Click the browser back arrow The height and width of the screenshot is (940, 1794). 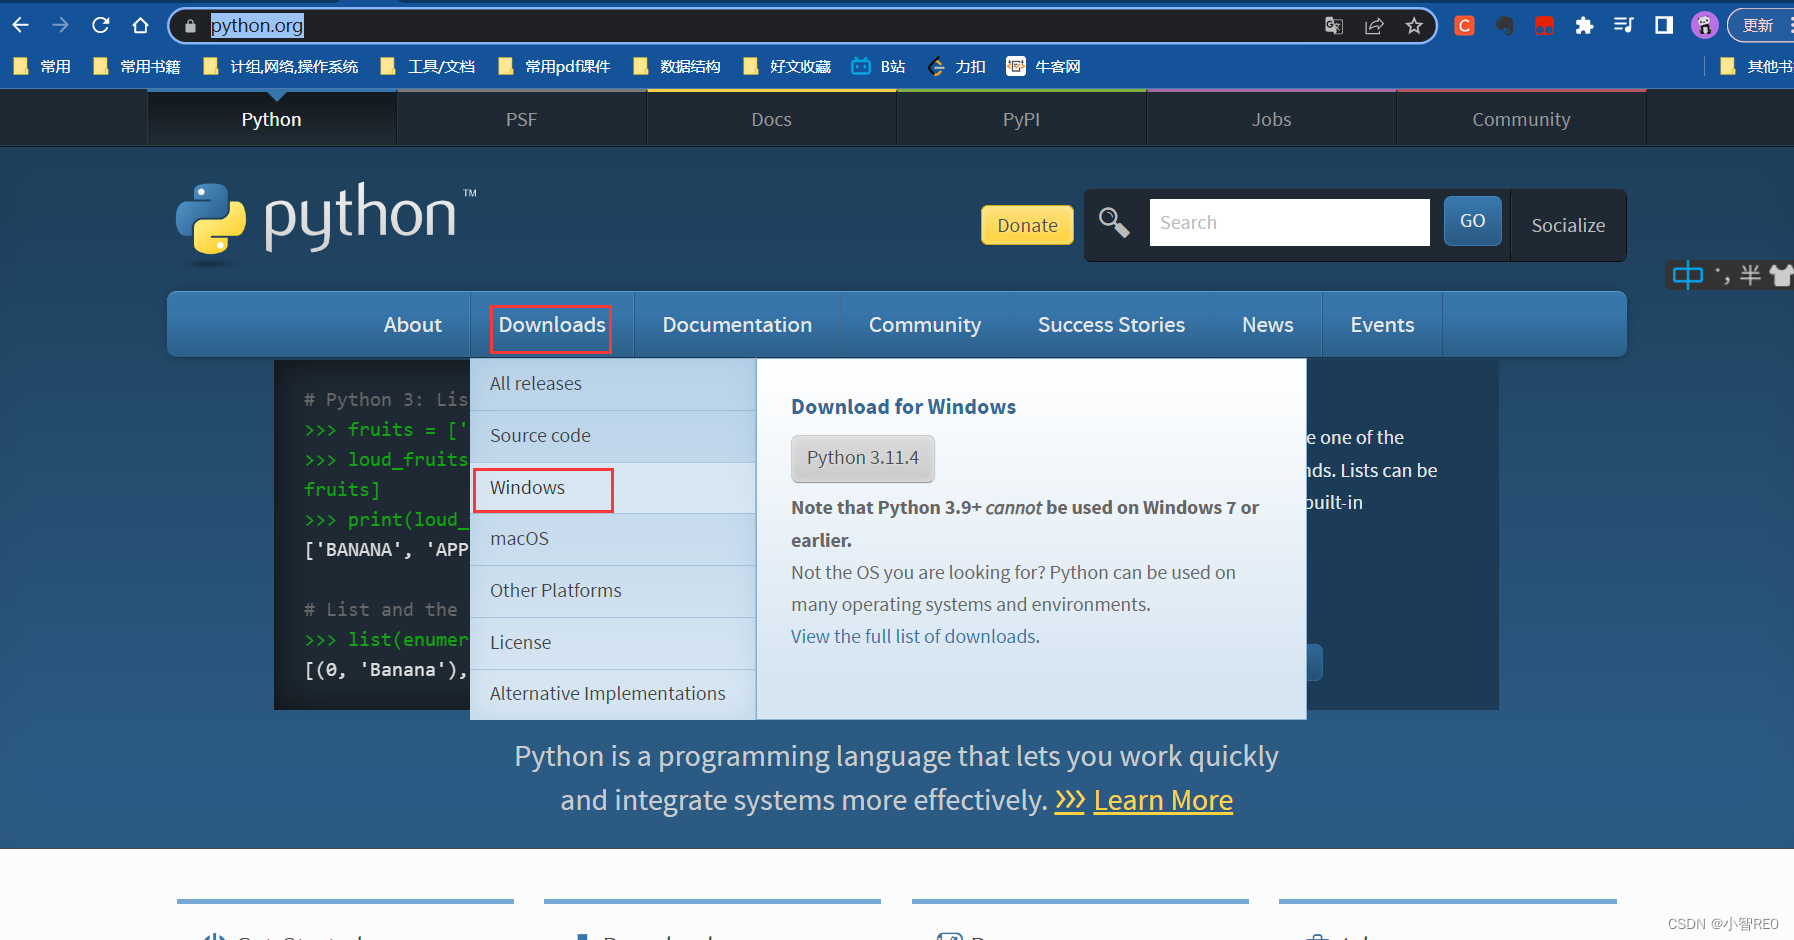(20, 25)
